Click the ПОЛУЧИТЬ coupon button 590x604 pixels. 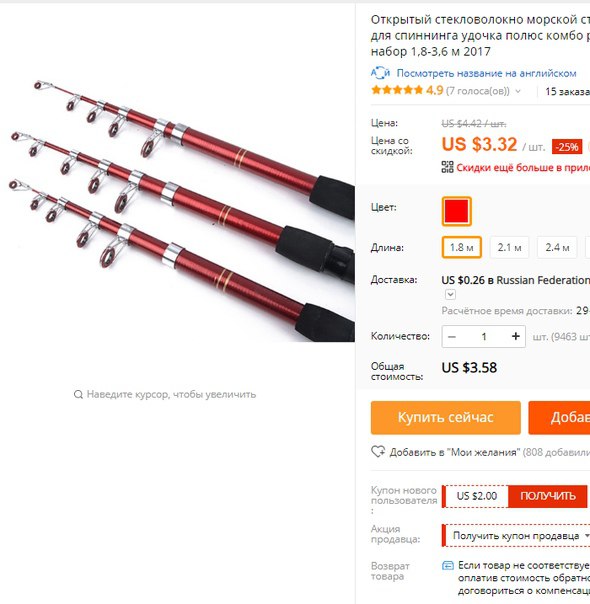[x=548, y=496]
